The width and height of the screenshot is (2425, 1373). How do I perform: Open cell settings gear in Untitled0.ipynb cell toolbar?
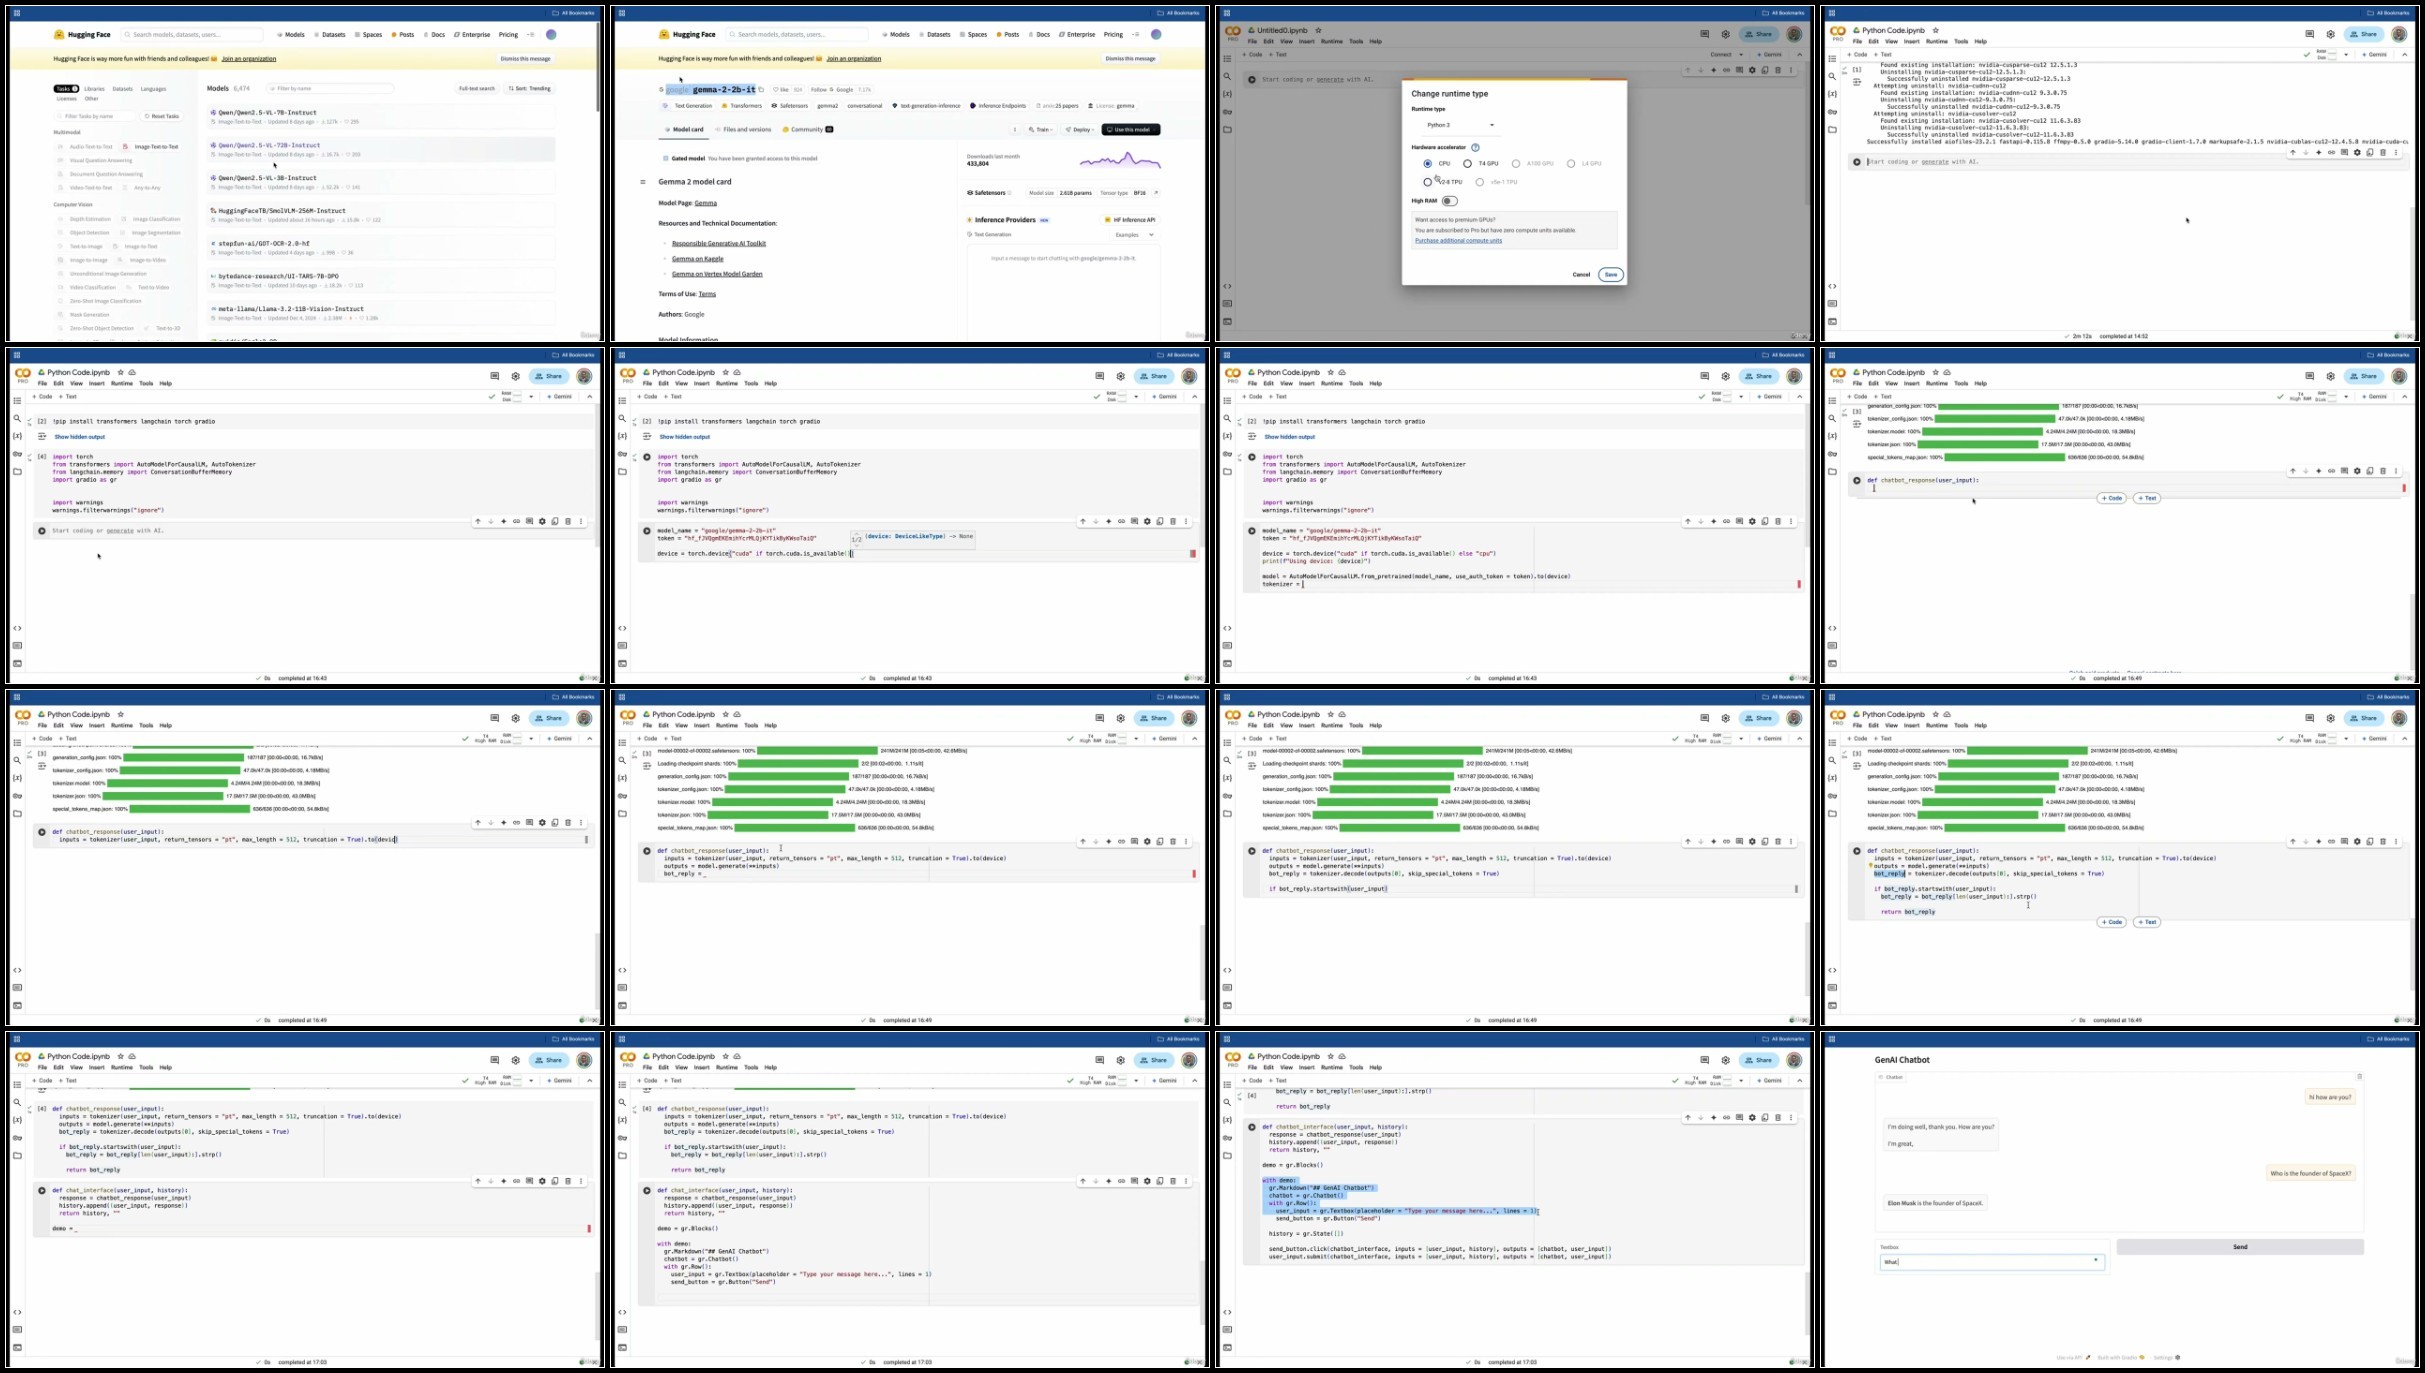(1751, 70)
